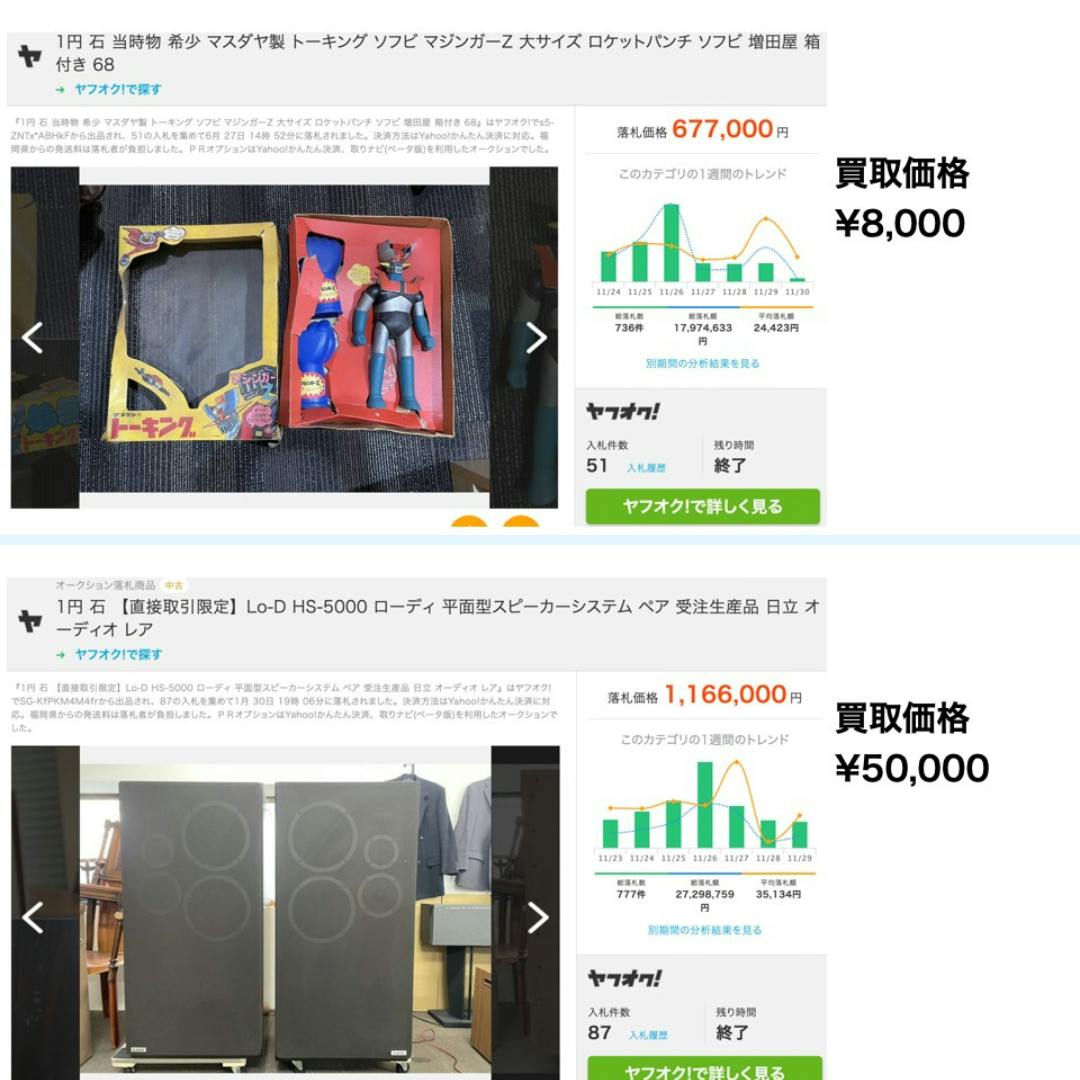Click previous image arrow on Lo-D speaker listing
Screen dimensions: 1080x1080
click(32, 917)
